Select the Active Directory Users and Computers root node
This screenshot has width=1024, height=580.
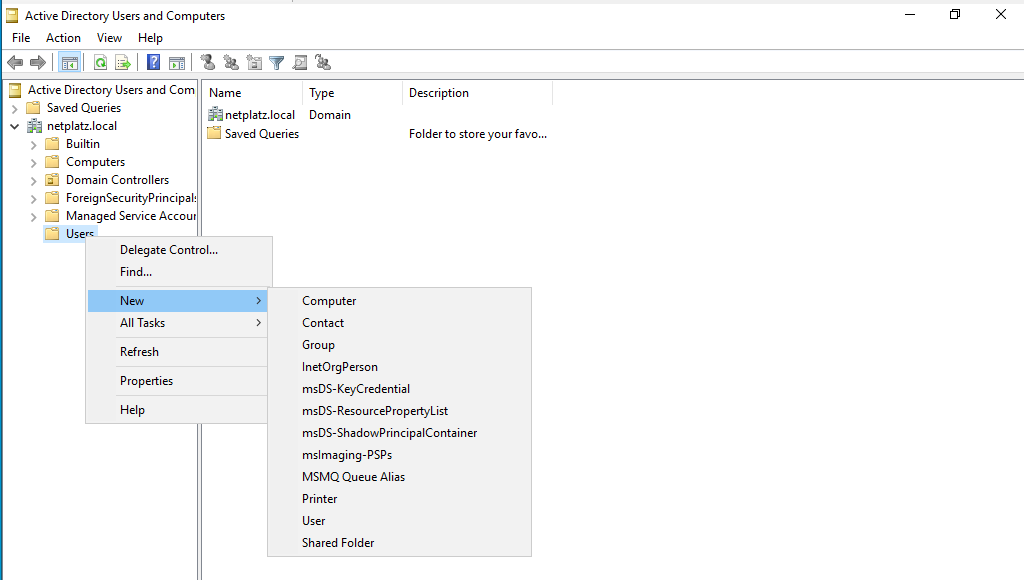tap(111, 89)
